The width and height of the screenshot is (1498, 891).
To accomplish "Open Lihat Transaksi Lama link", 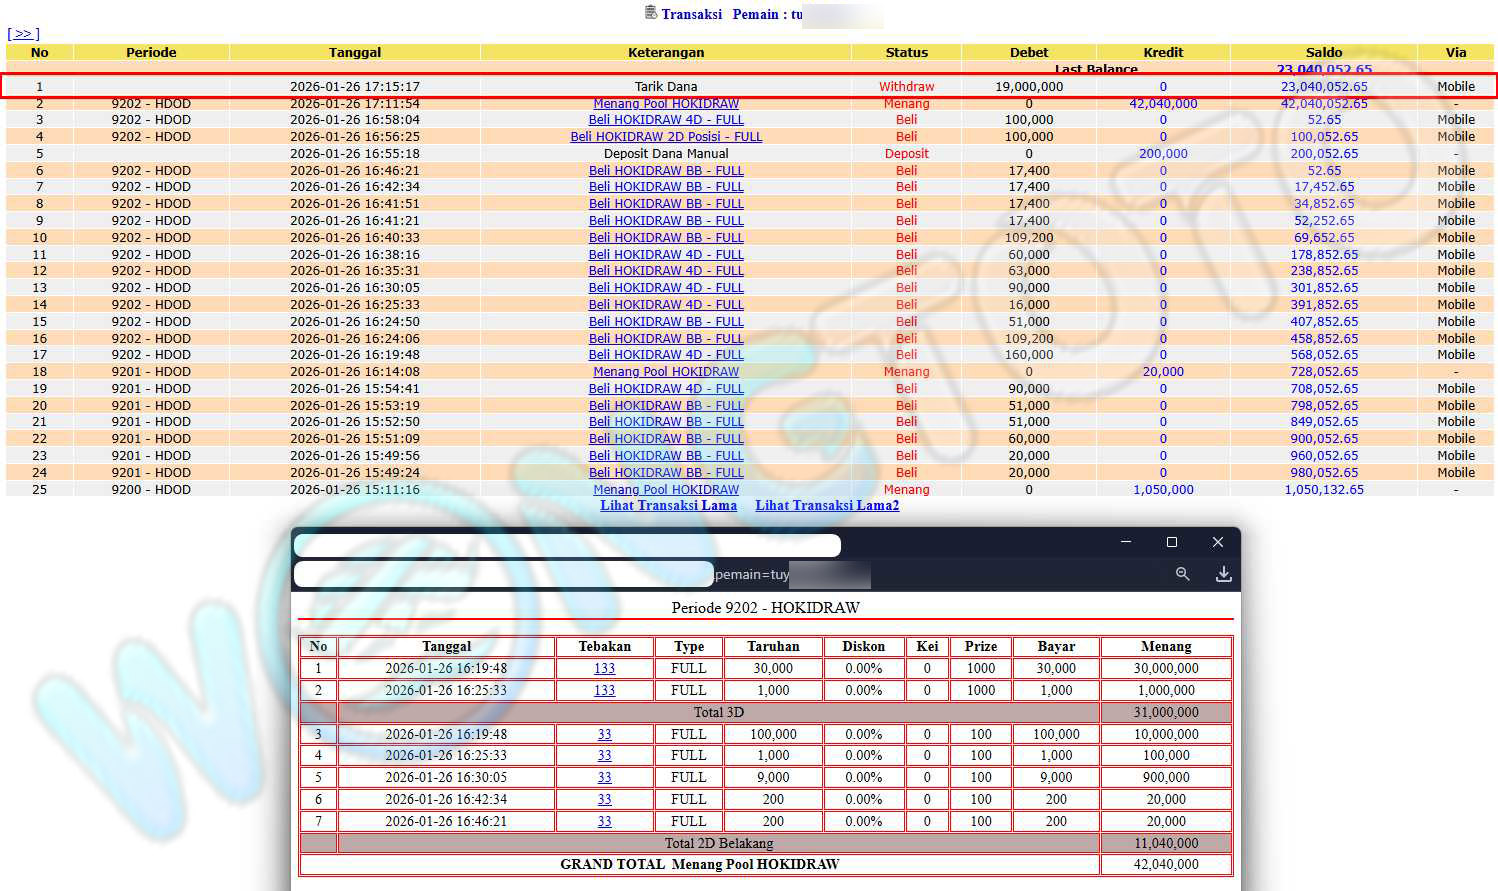I will (668, 506).
